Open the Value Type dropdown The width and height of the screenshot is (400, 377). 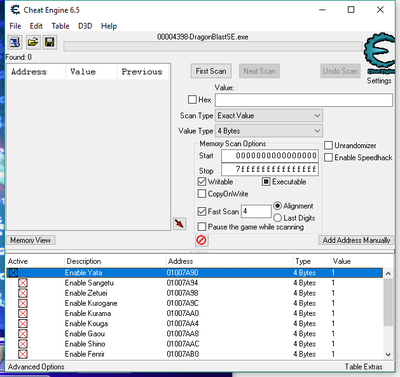[269, 131]
